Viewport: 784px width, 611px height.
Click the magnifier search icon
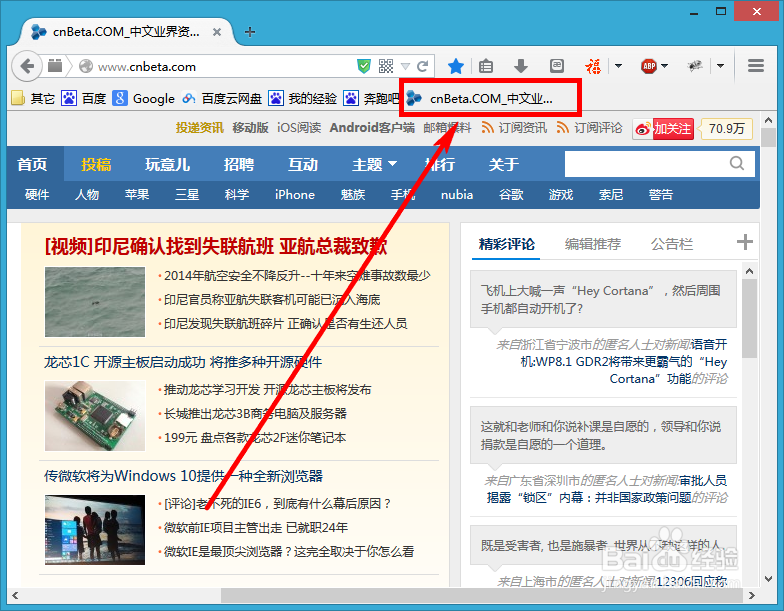(x=737, y=164)
